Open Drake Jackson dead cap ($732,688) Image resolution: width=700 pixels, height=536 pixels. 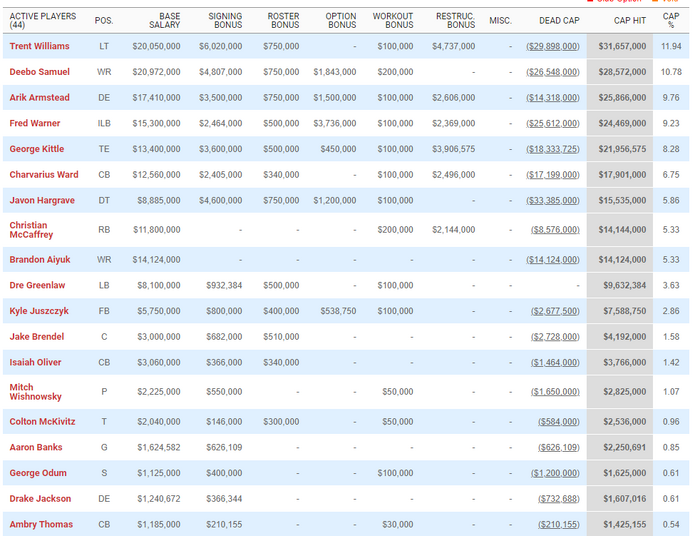(558, 499)
